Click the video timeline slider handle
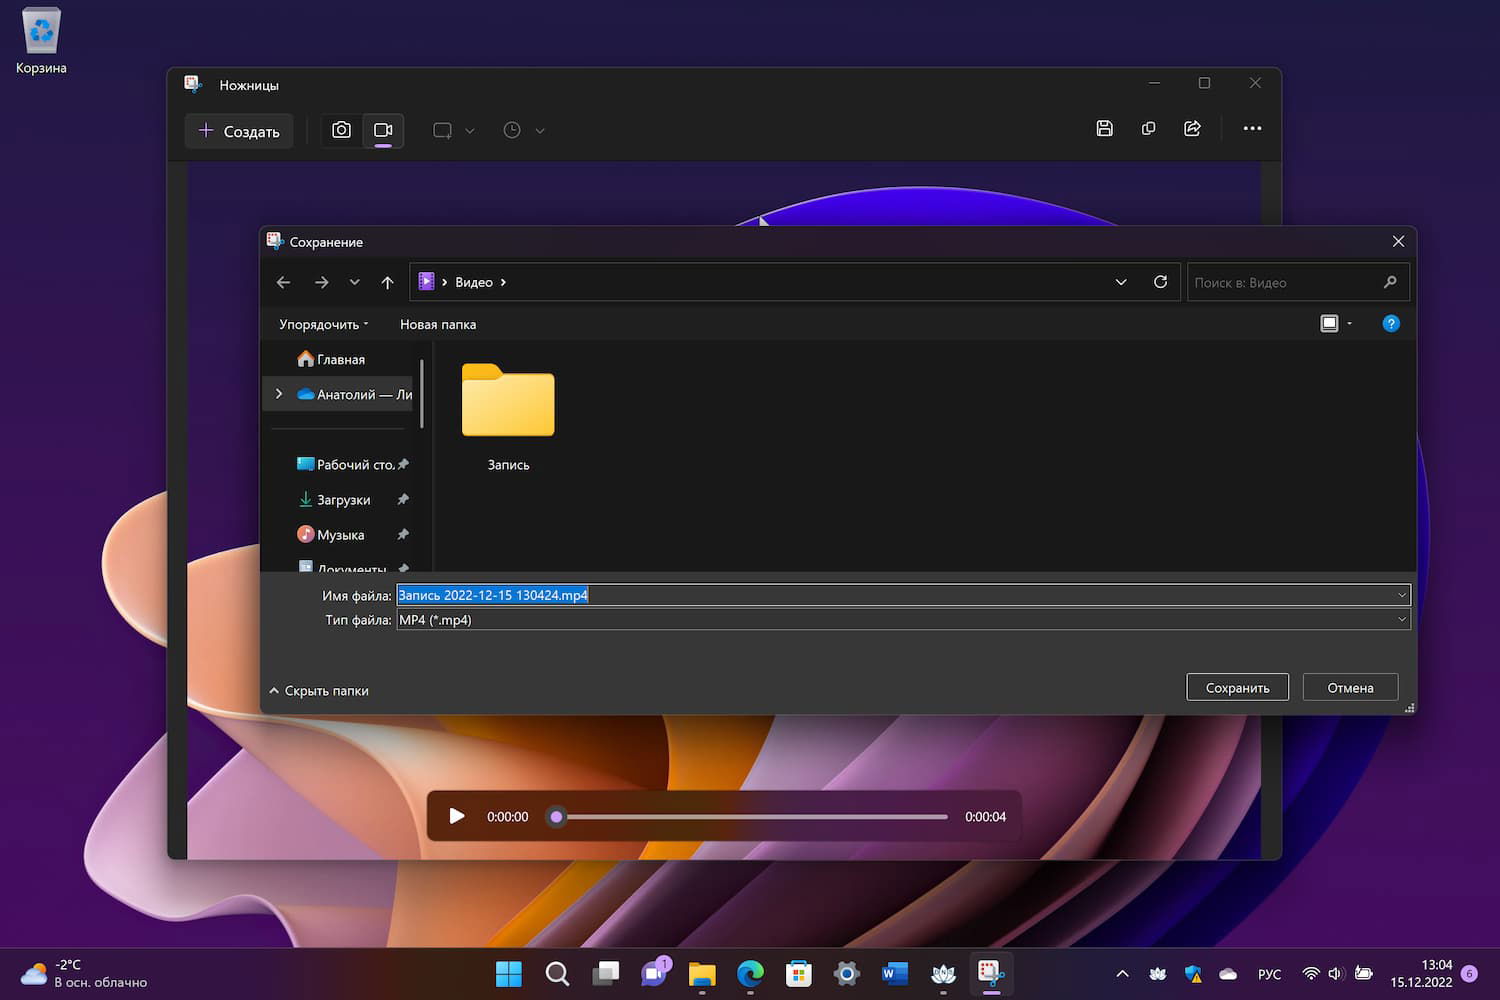1500x1000 pixels. tap(557, 817)
